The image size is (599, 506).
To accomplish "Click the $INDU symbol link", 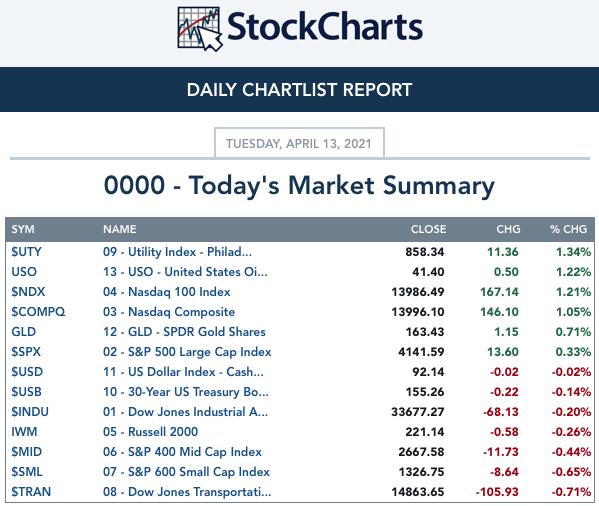I will click(30, 412).
